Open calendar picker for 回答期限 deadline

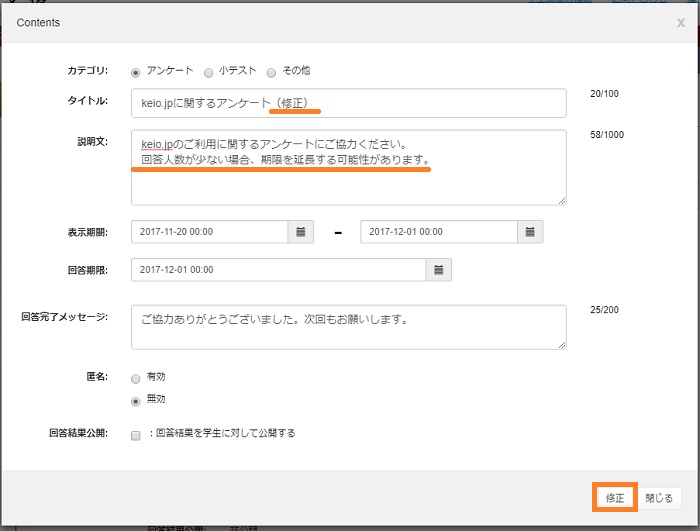pos(438,270)
